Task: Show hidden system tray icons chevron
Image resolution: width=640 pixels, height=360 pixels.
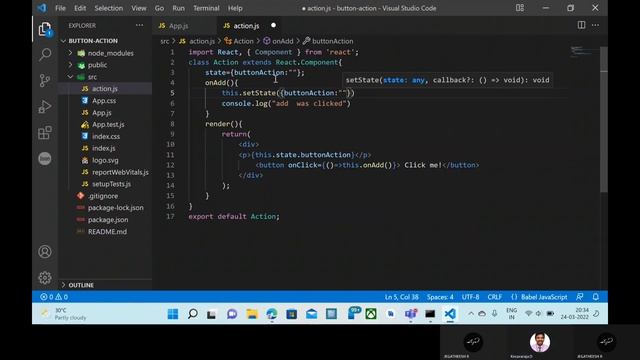Action: tap(471, 313)
